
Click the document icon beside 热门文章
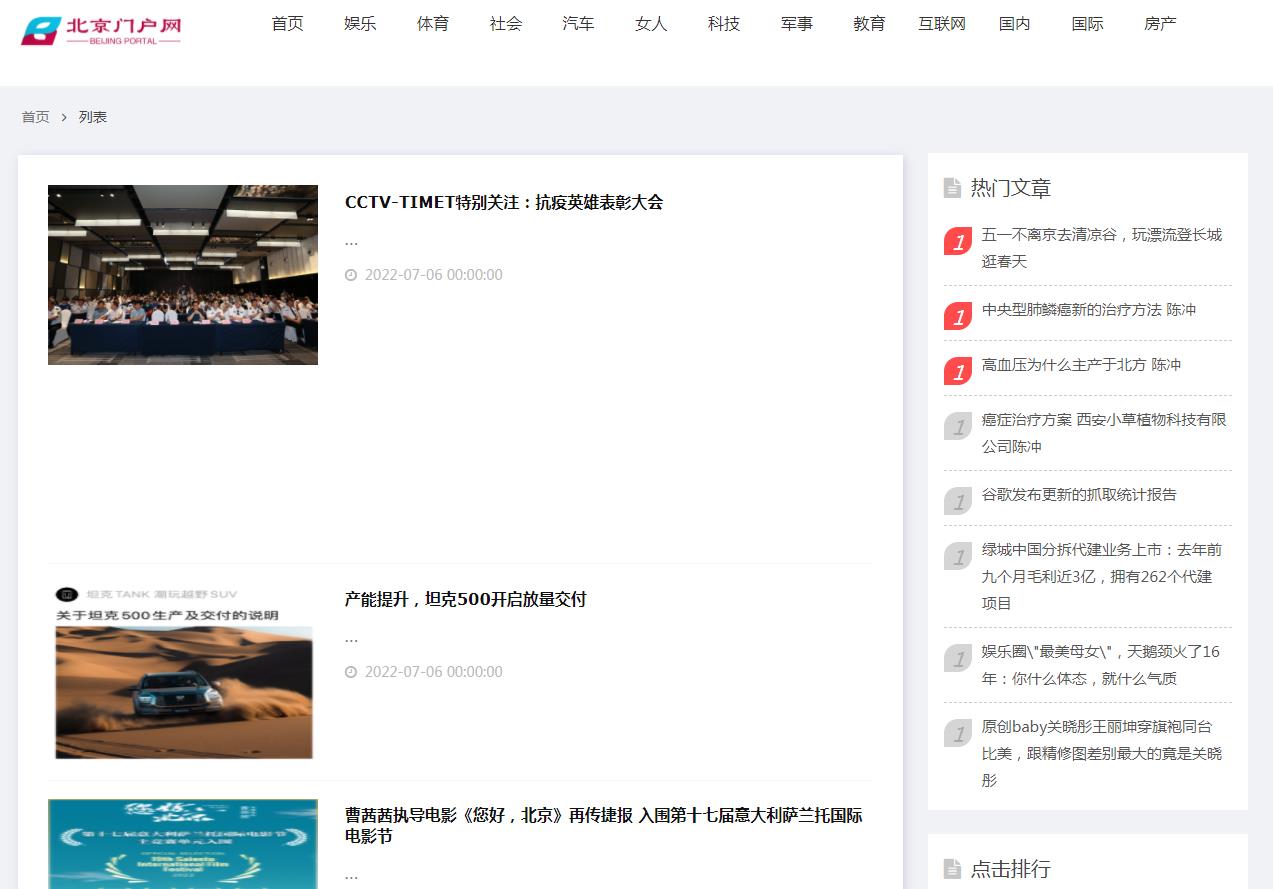pyautogui.click(x=952, y=188)
